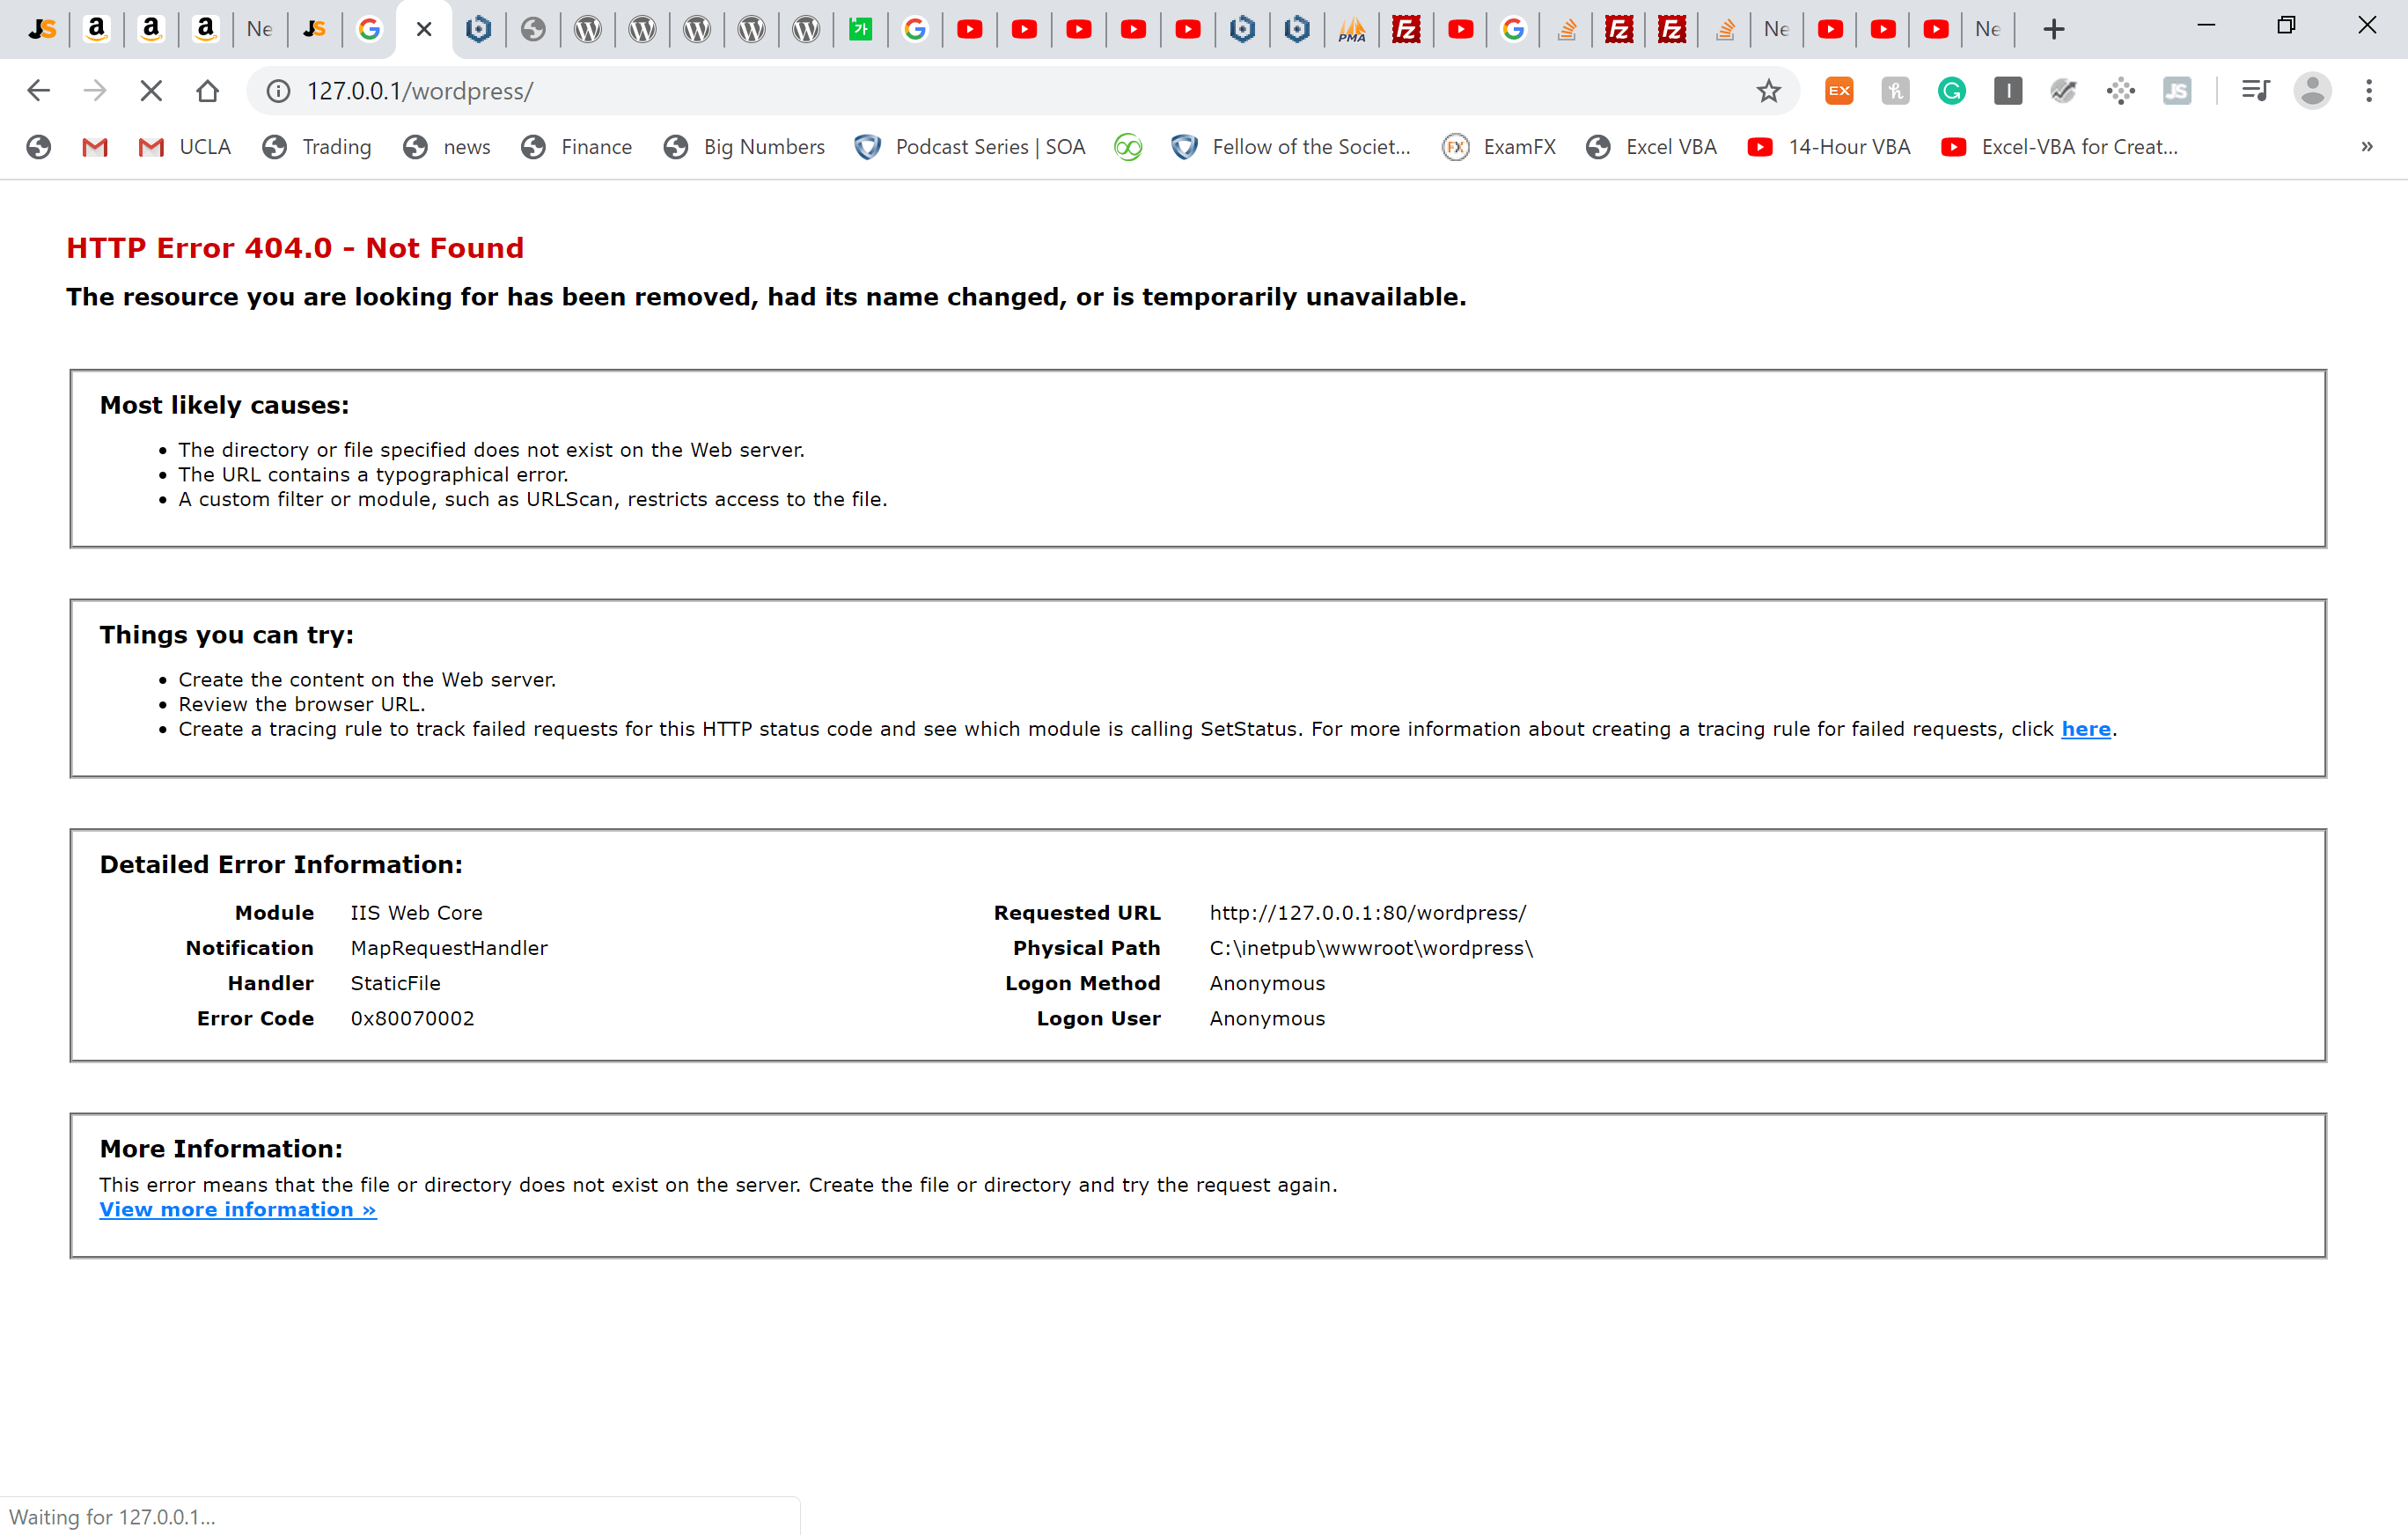Image resolution: width=2408 pixels, height=1535 pixels.
Task: Click the orange EX extension icon
Action: coord(1839,91)
